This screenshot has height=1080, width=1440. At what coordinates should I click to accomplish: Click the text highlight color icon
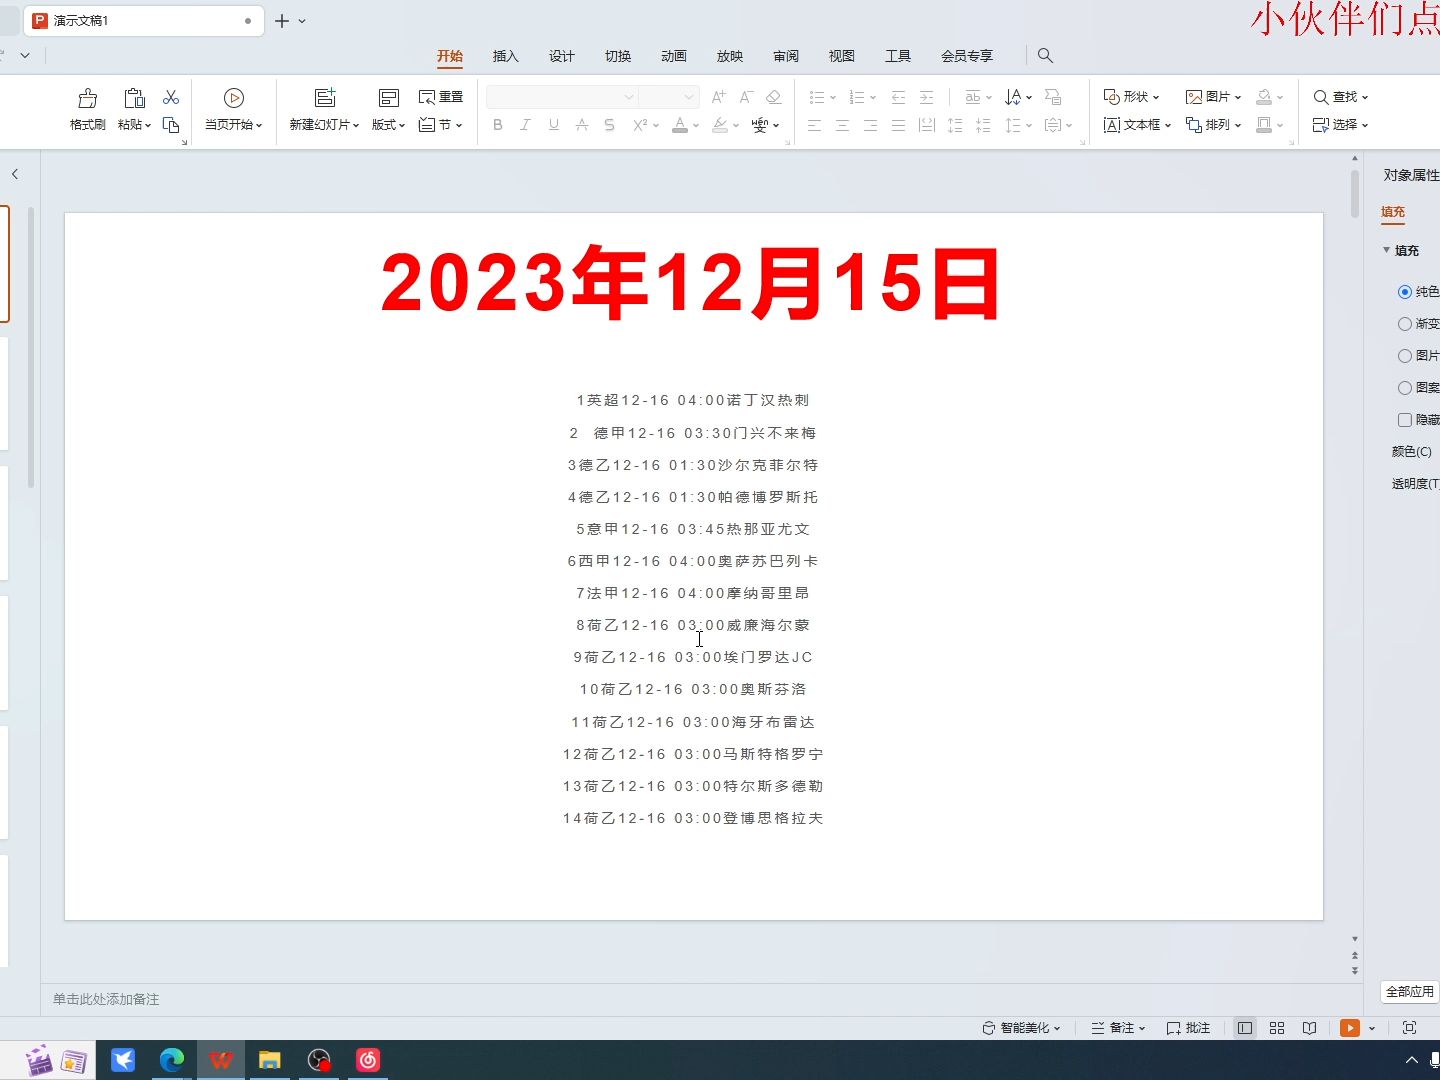(x=720, y=125)
